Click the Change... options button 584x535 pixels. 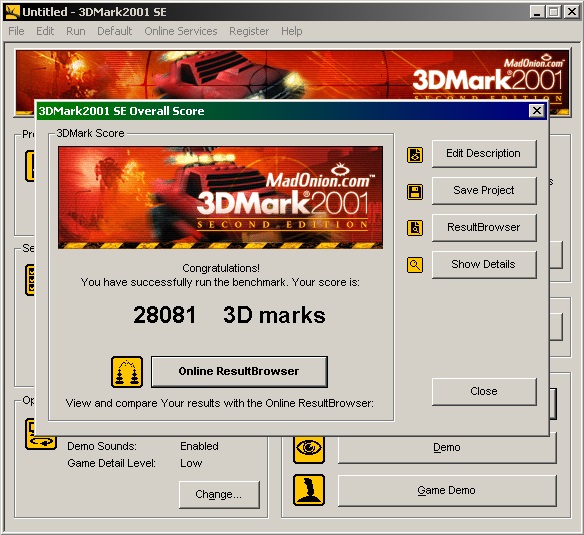(x=219, y=494)
